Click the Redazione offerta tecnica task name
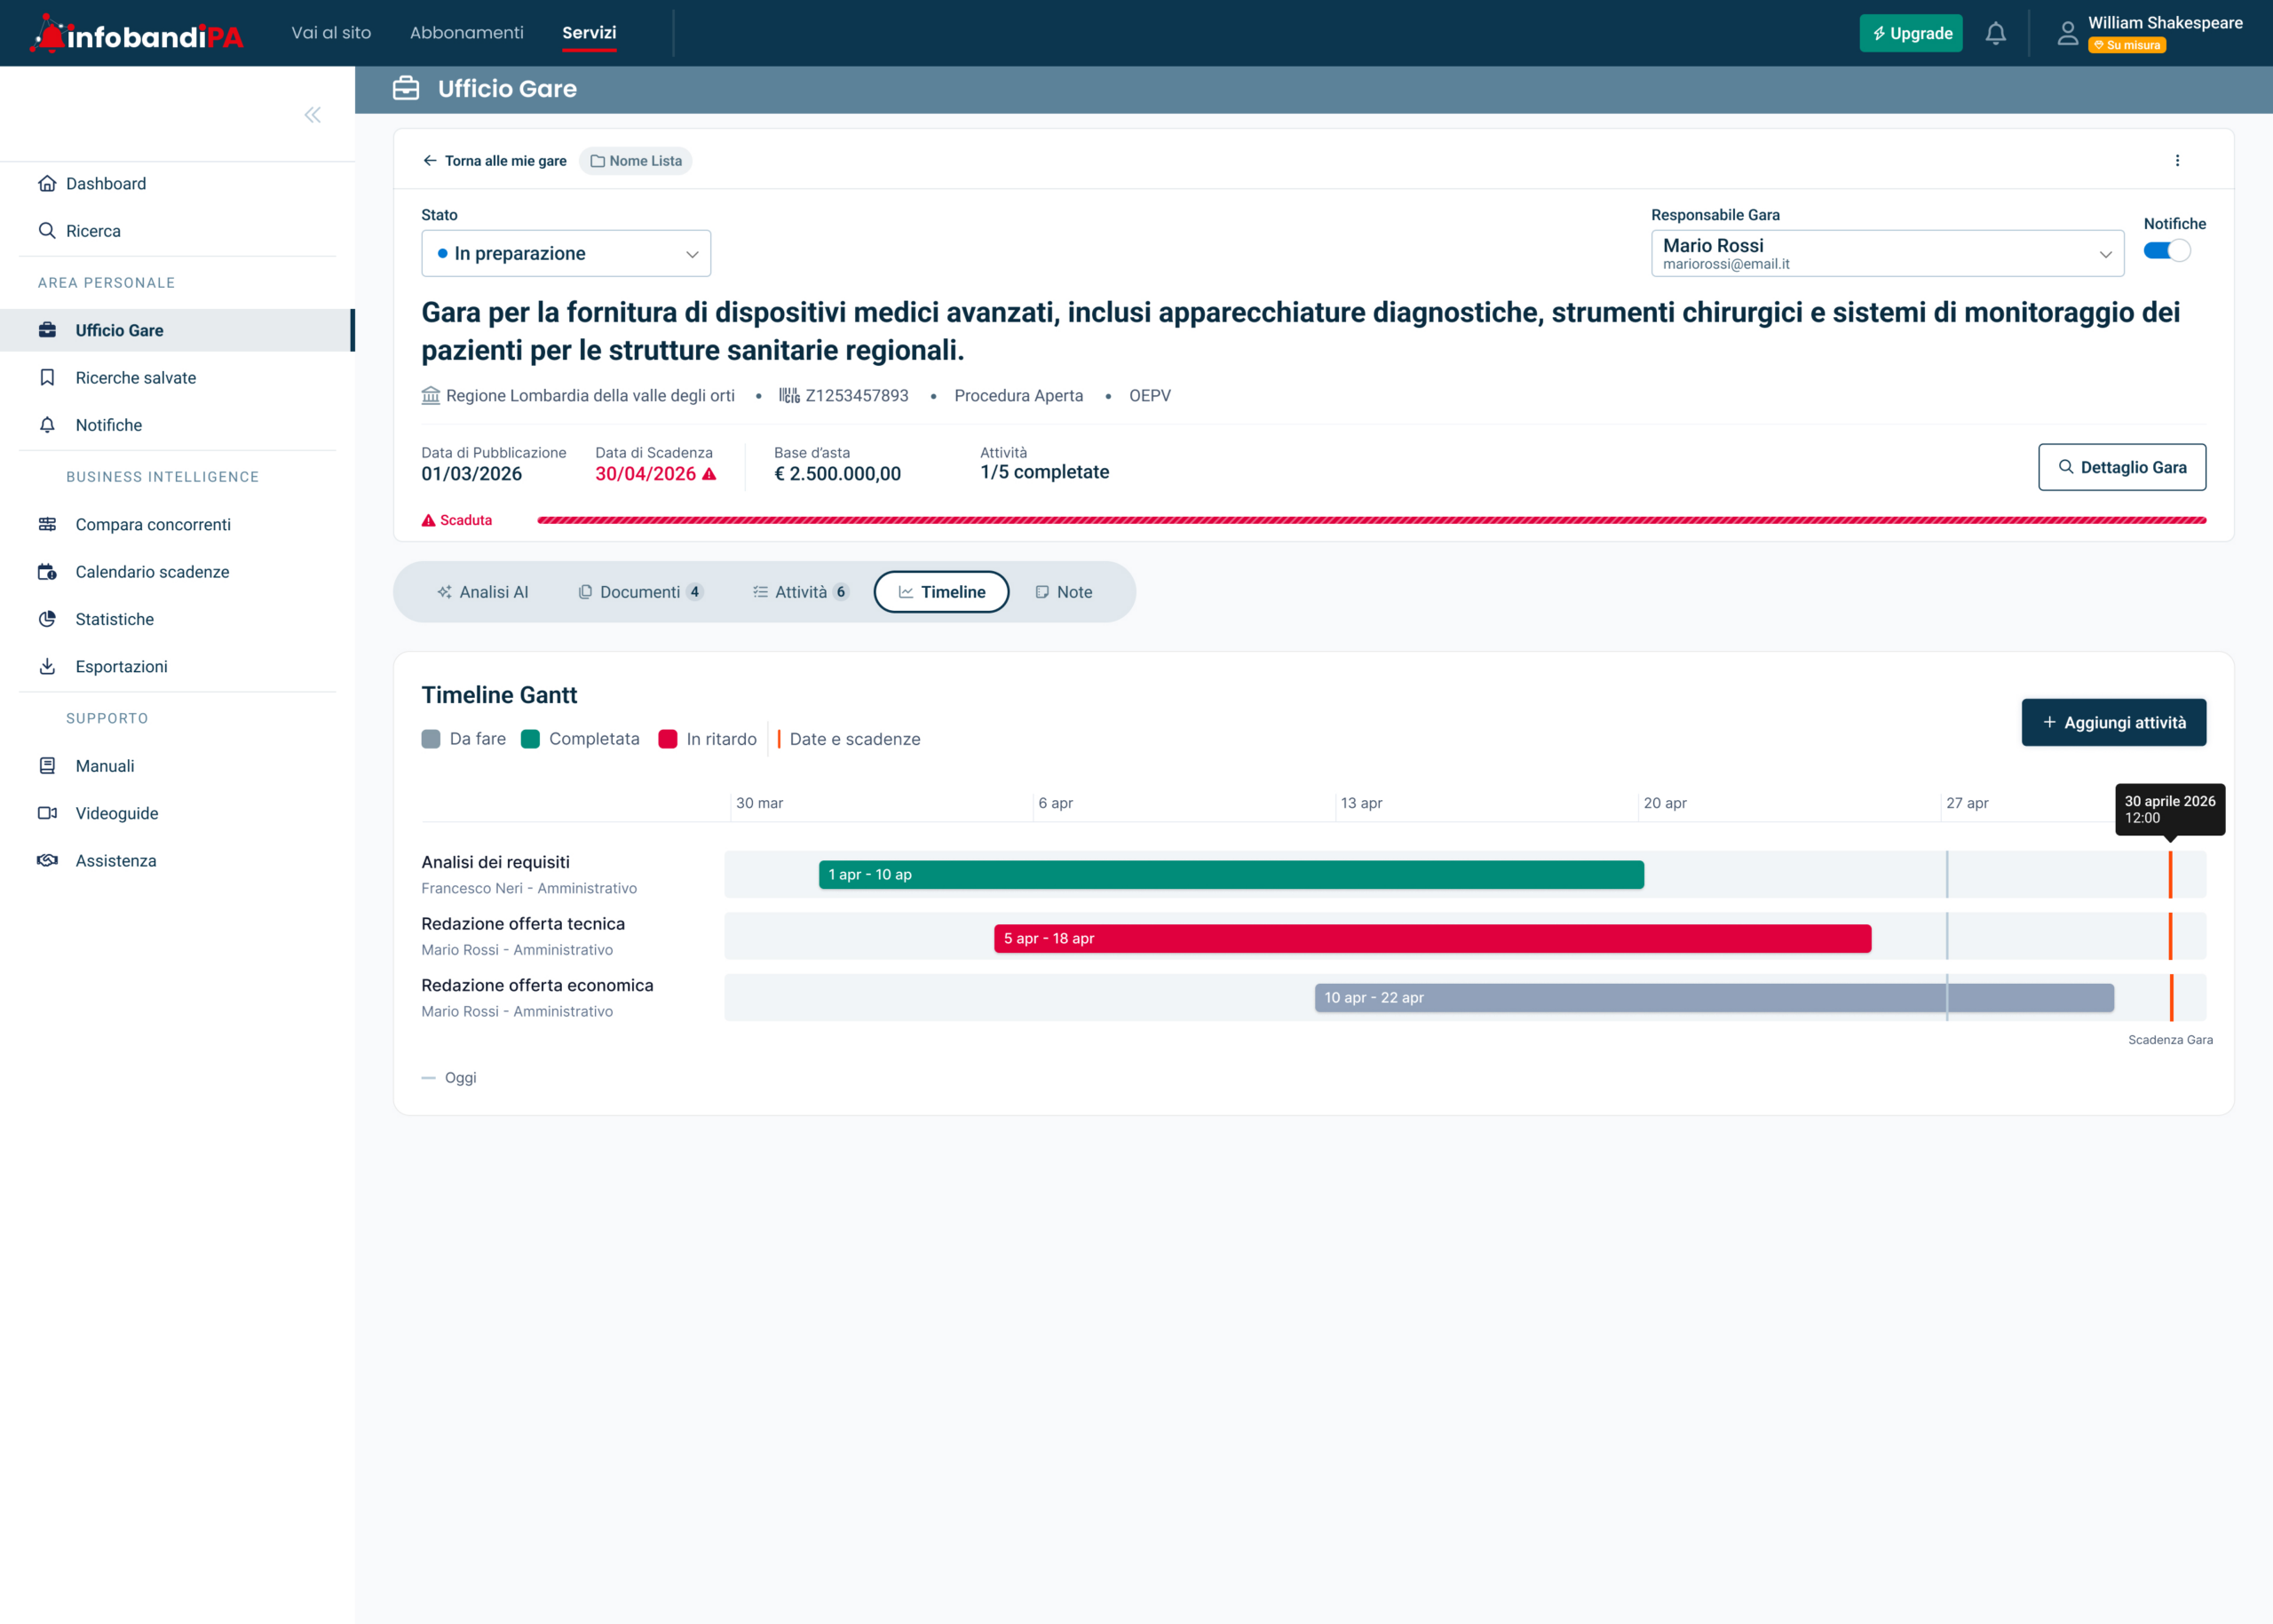Image resolution: width=2273 pixels, height=1624 pixels. [x=523, y=924]
